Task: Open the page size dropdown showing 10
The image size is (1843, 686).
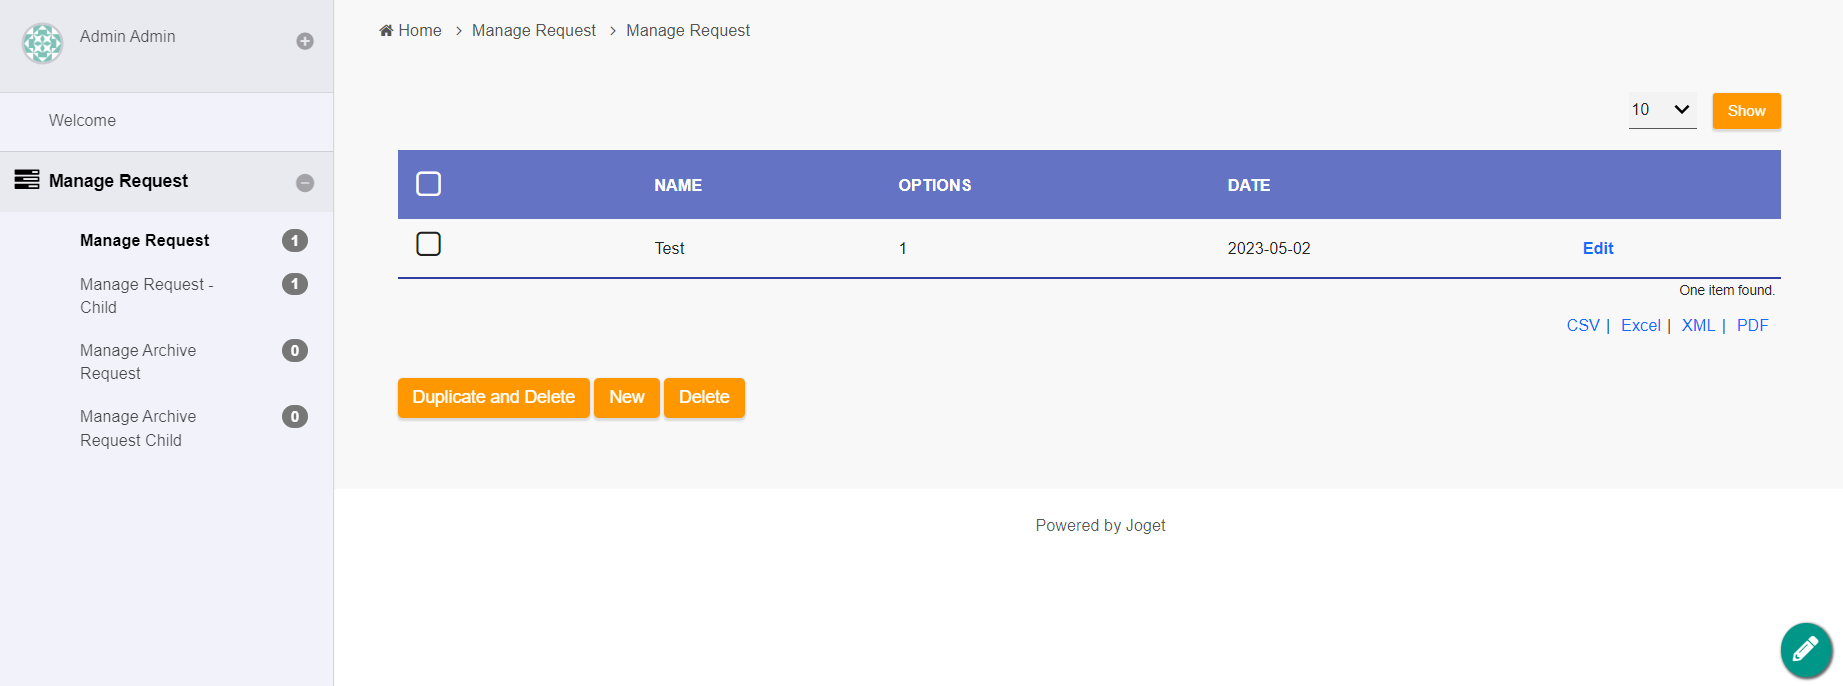Action: (x=1662, y=110)
